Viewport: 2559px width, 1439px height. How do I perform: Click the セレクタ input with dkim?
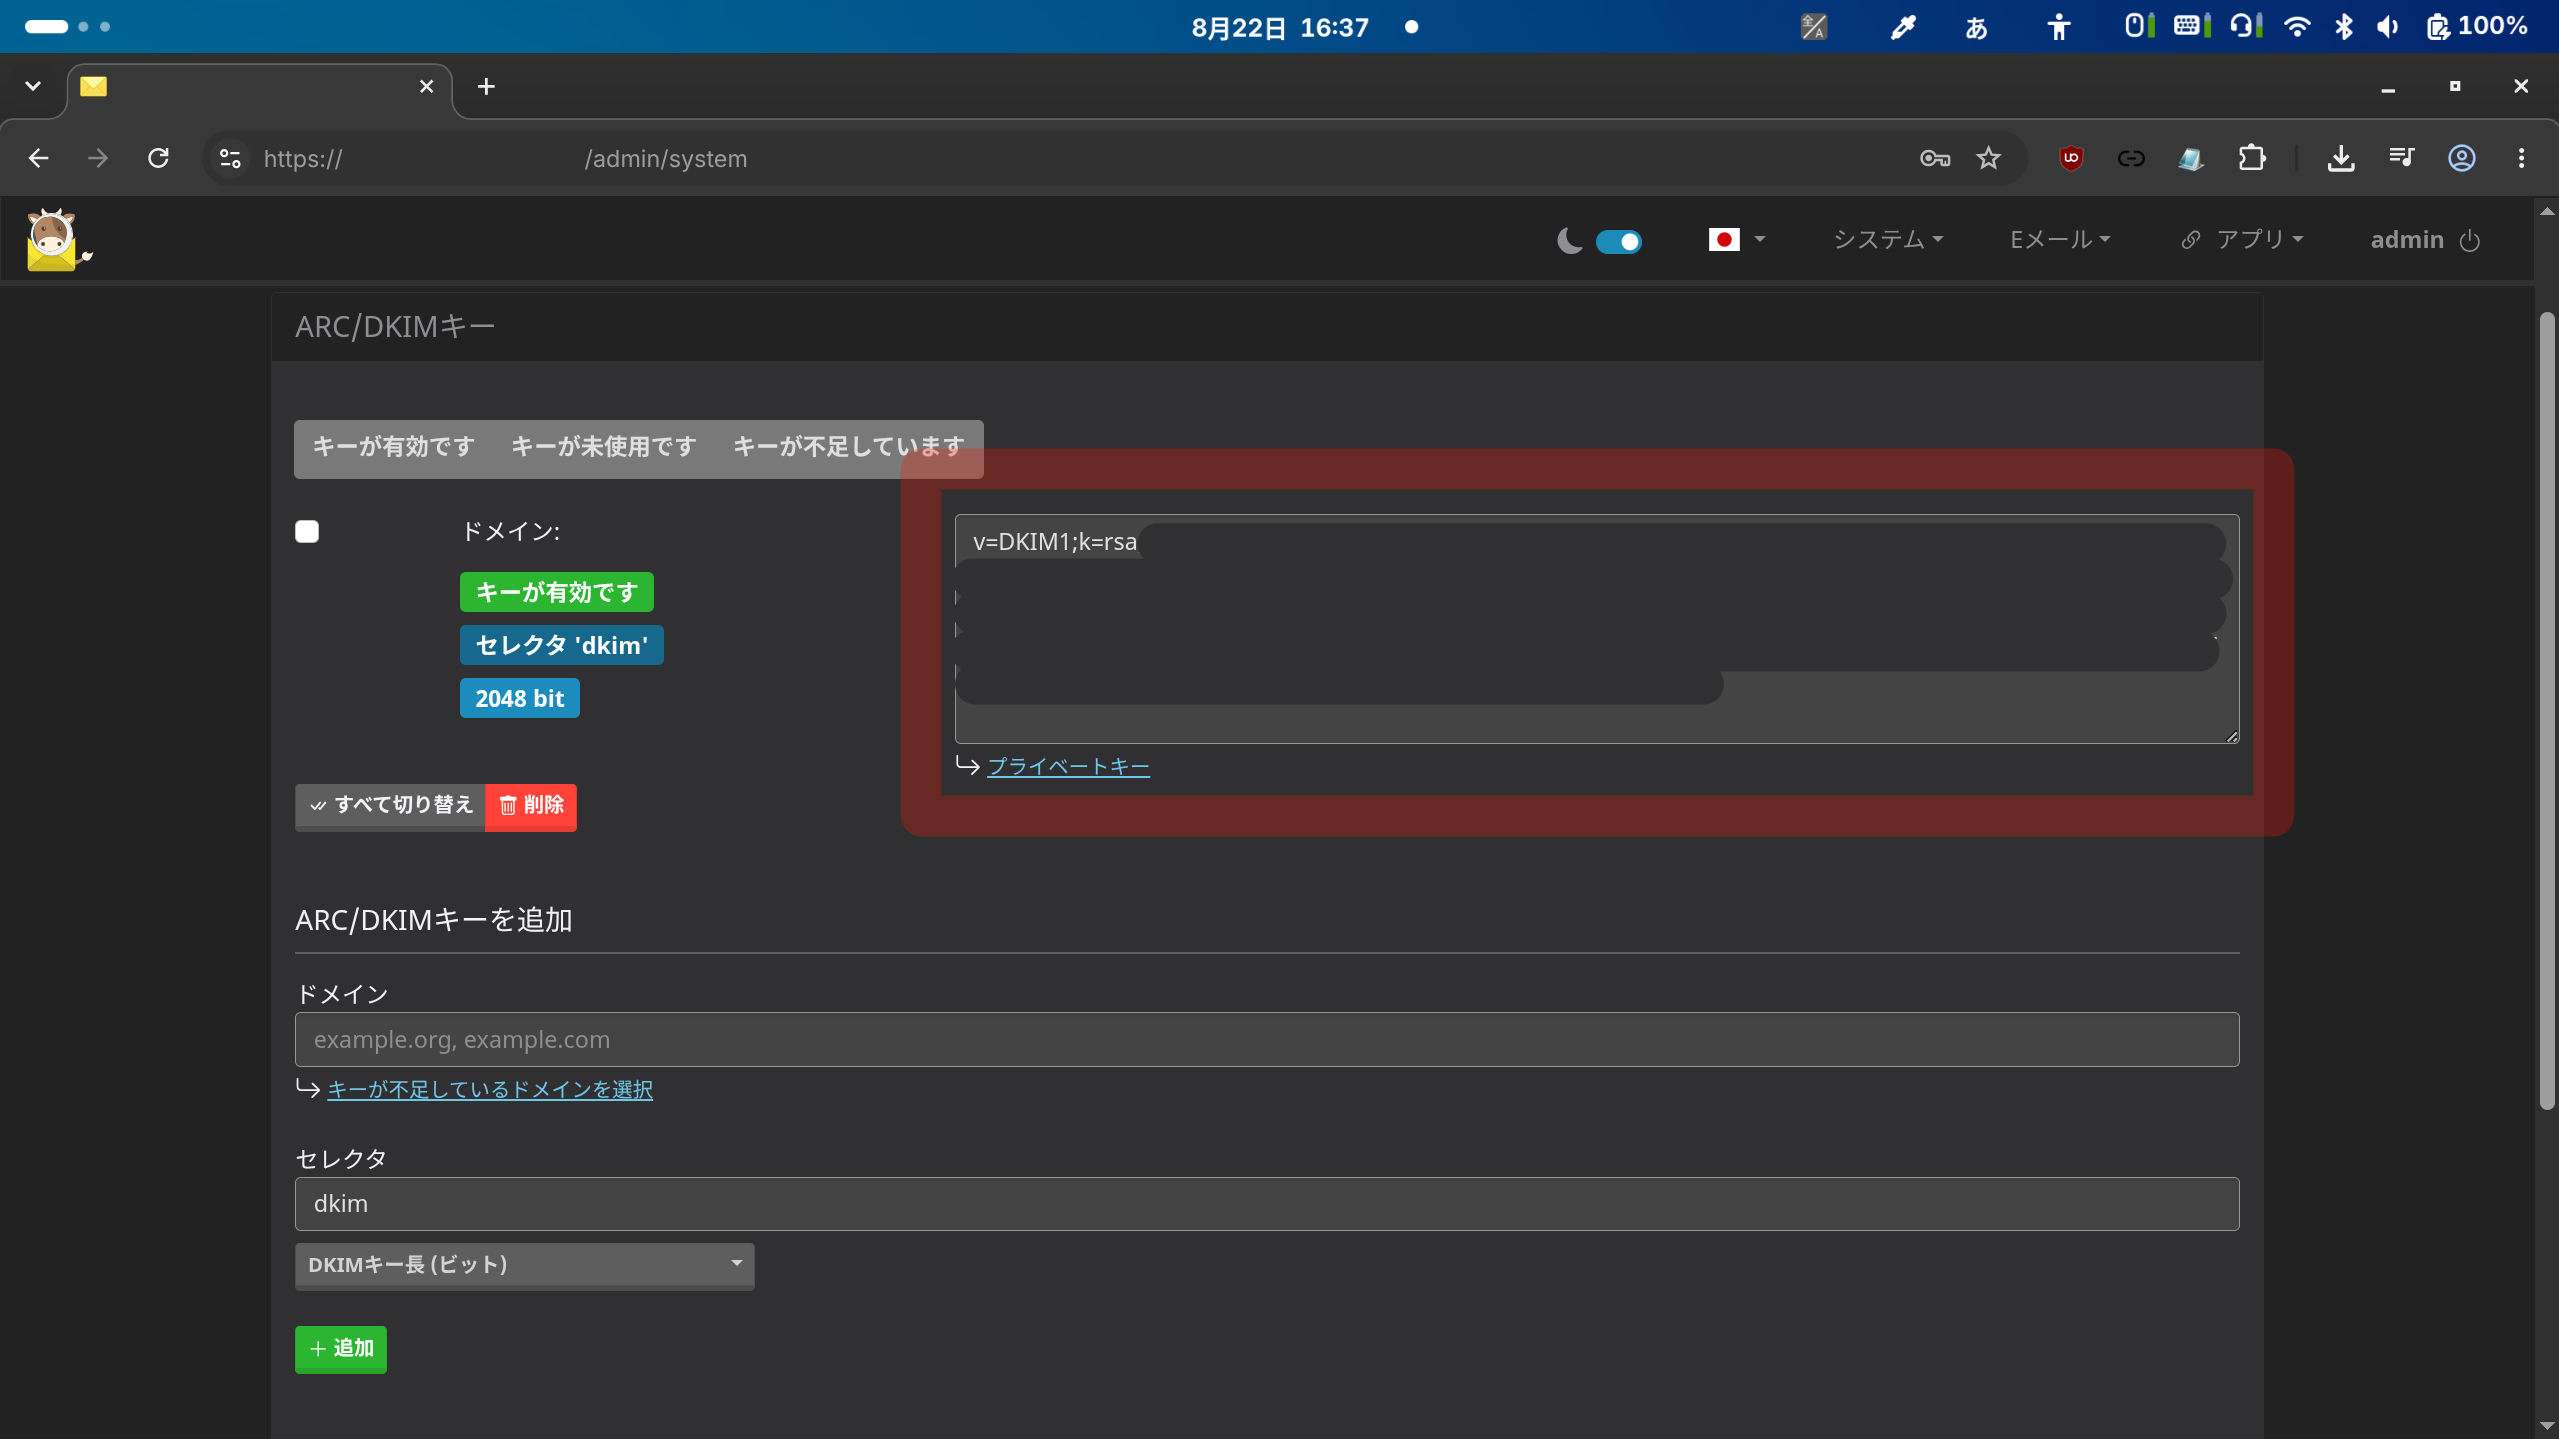(1266, 1203)
